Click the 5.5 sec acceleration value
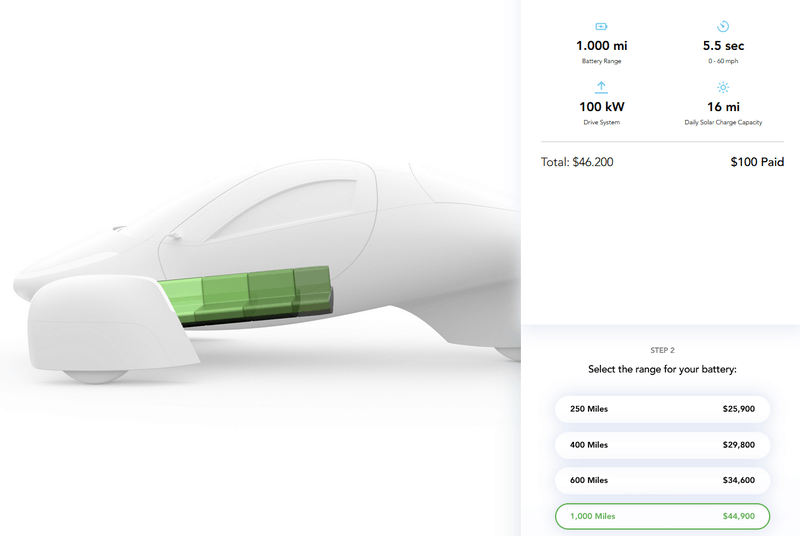Screen dimensions: 800x536 tap(723, 46)
